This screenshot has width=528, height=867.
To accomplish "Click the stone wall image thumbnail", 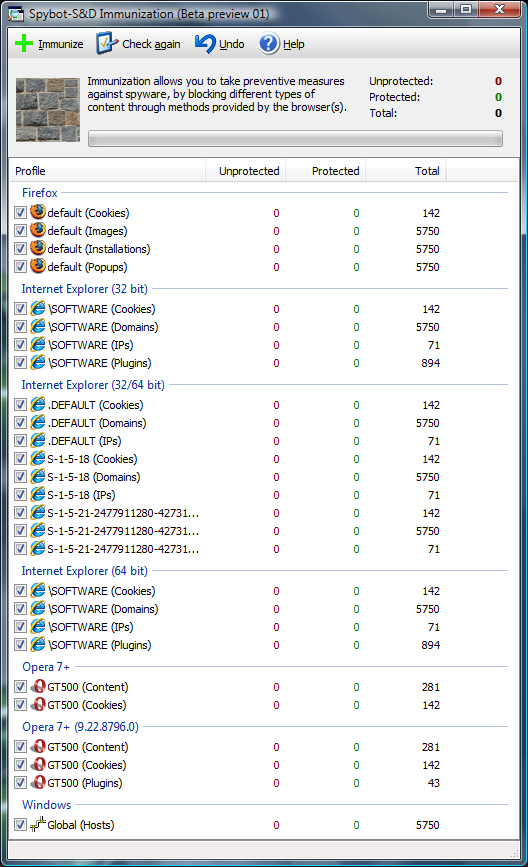I will coord(48,109).
